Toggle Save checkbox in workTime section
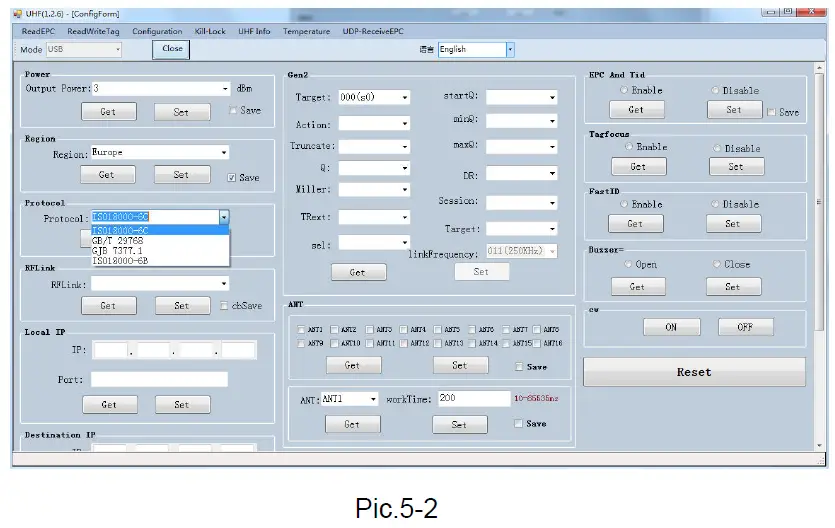This screenshot has height=528, width=835. [518, 423]
